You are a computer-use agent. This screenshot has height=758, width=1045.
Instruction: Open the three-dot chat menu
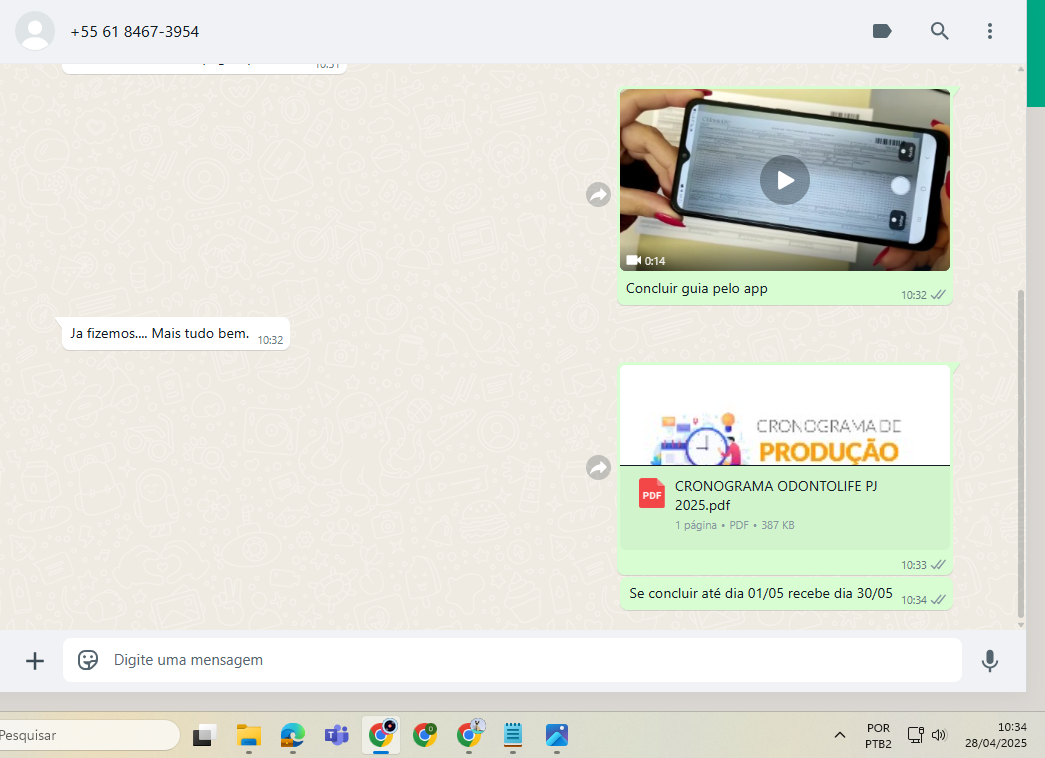989,31
